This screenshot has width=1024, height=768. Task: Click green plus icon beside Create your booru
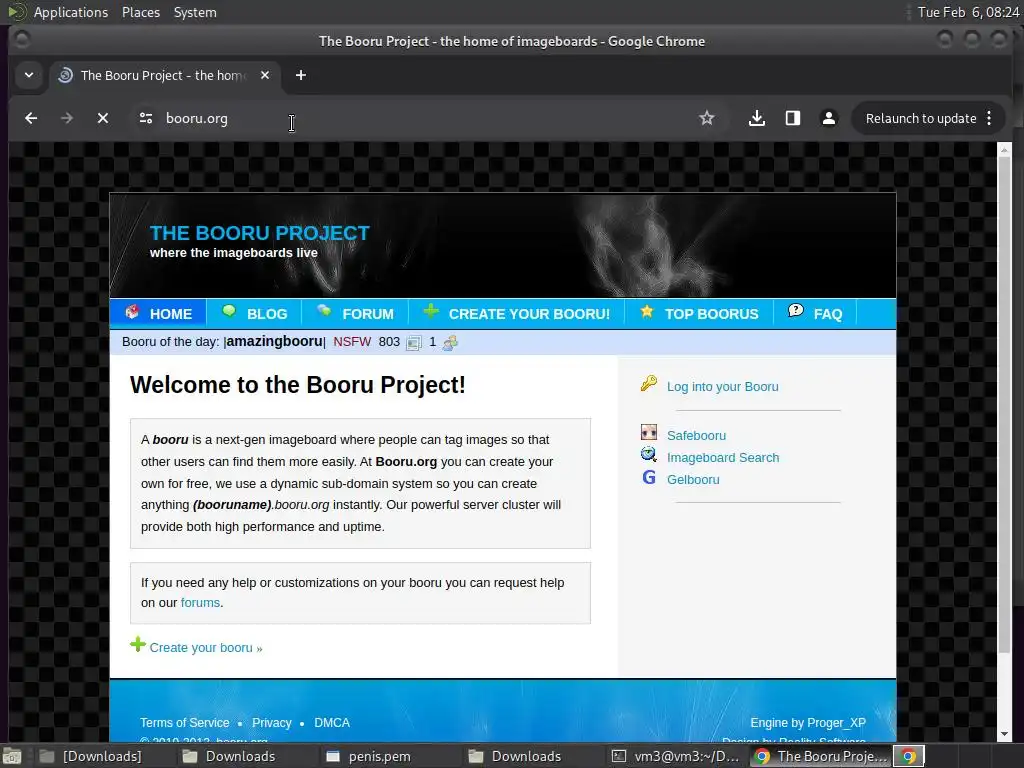pos(138,645)
